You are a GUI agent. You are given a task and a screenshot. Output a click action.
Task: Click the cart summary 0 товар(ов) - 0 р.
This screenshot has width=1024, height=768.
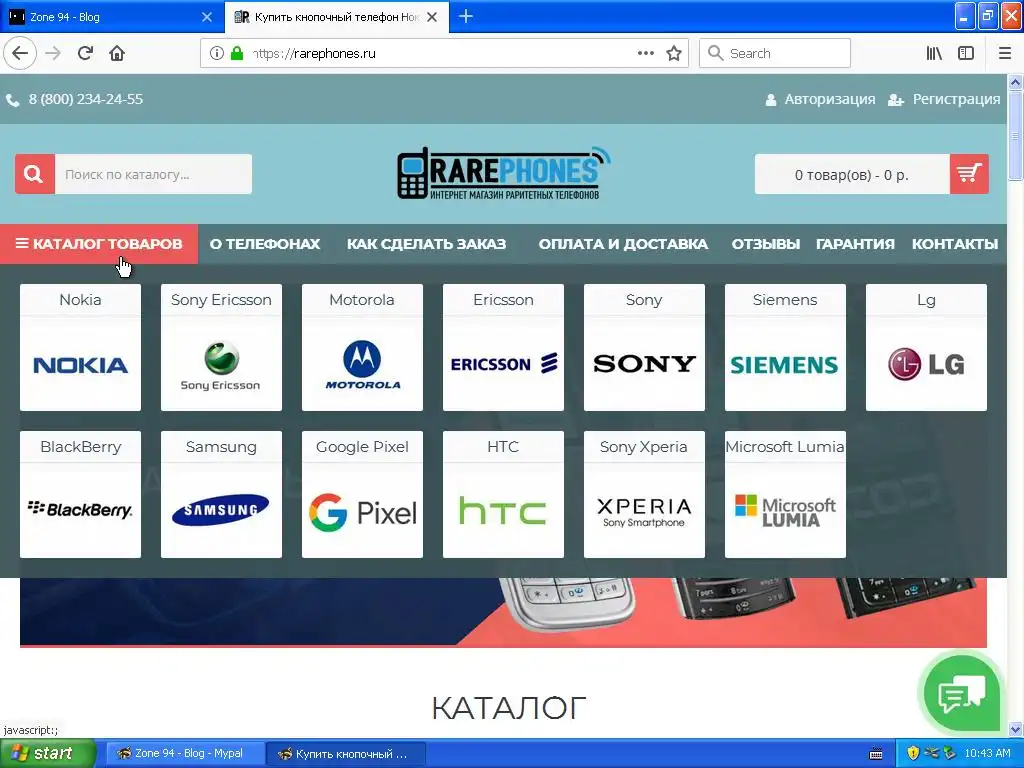tap(852, 174)
